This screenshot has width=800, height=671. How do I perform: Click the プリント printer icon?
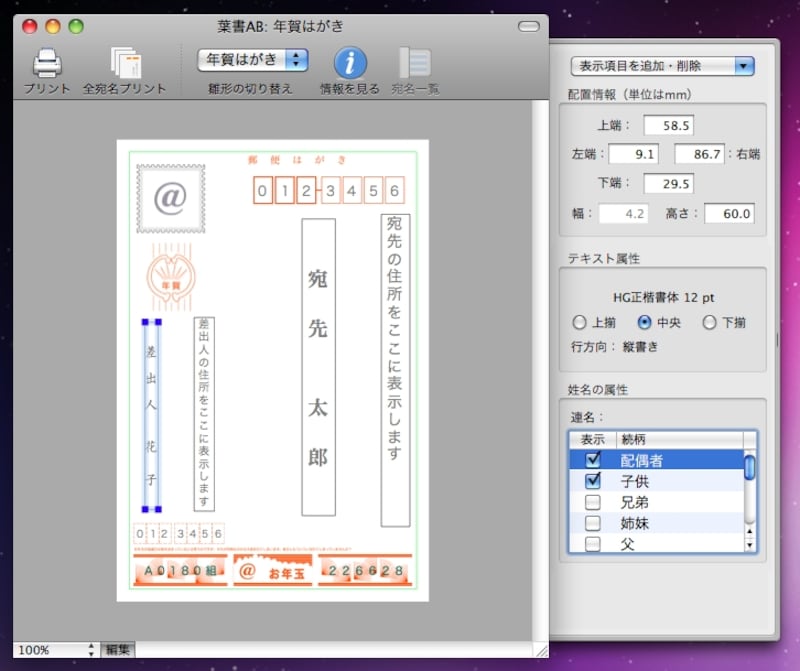(x=47, y=64)
